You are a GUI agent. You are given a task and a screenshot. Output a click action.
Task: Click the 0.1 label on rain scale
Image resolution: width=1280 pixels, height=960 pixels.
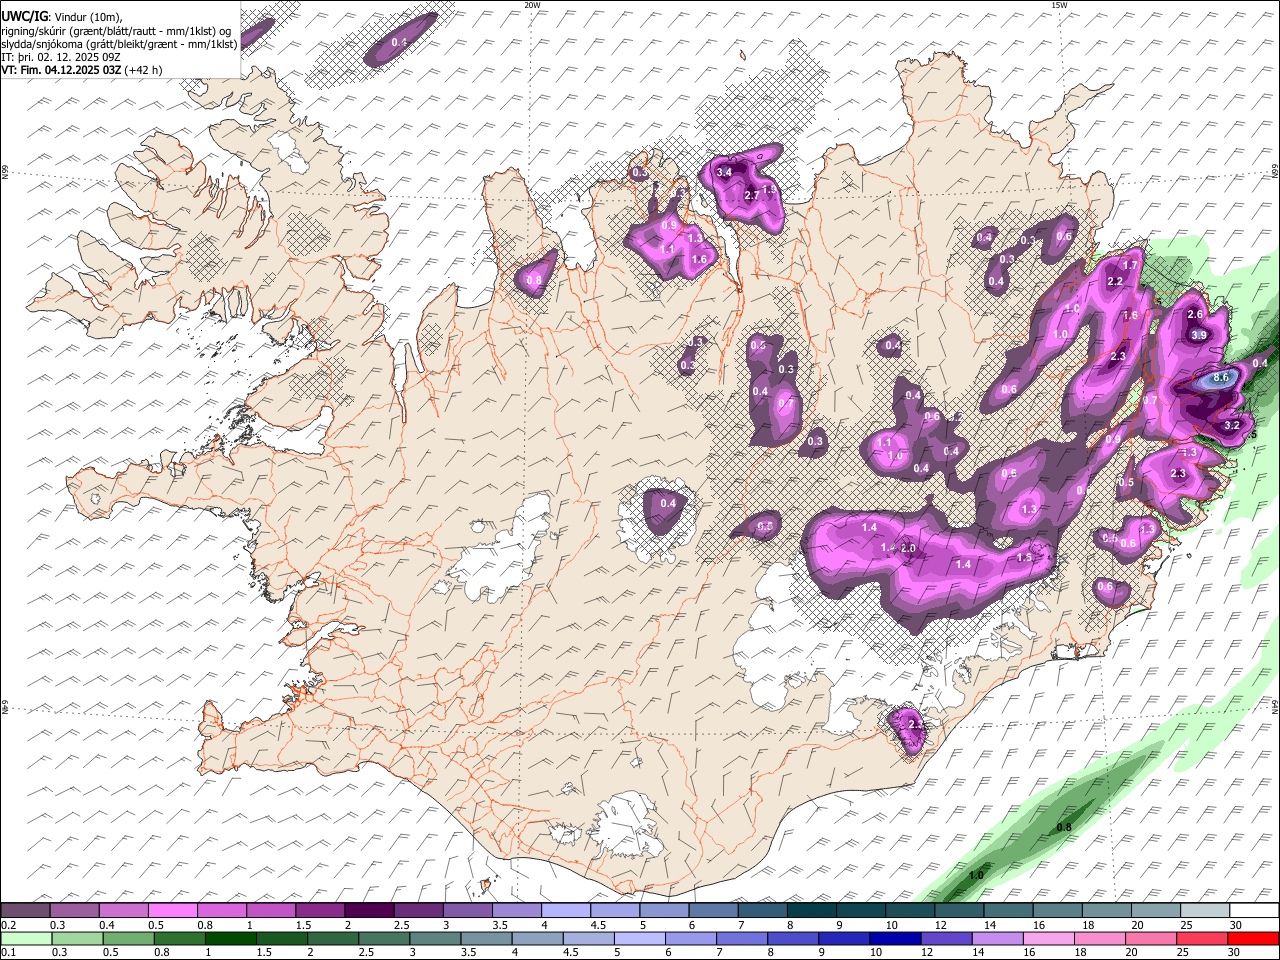pyautogui.click(x=8, y=952)
